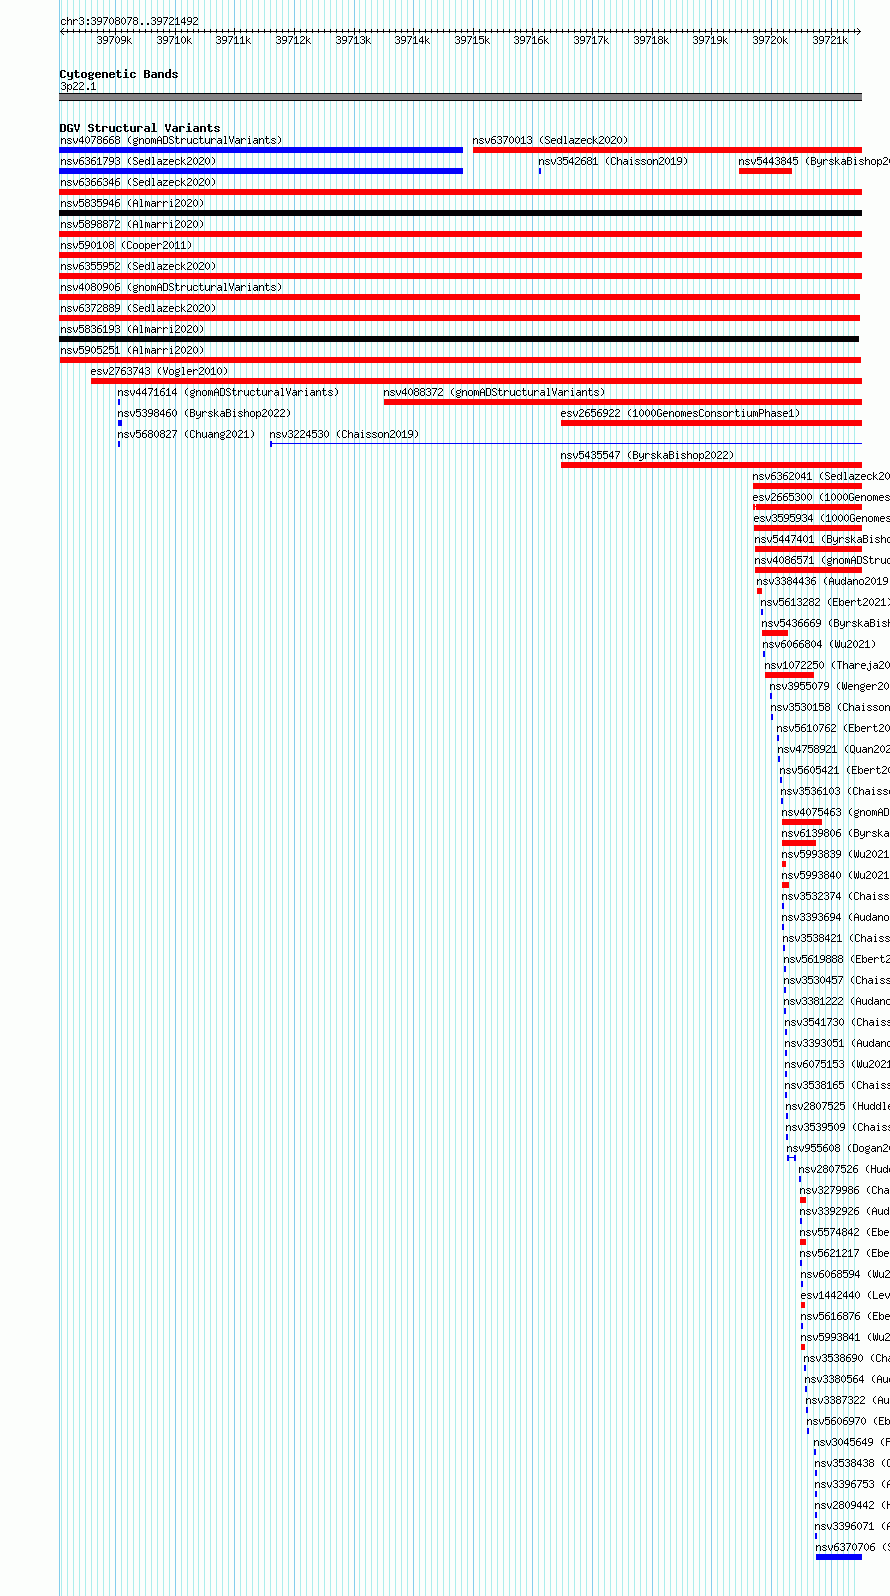Open the nsv6362041 variant label
The image size is (890, 1596).
821,476
